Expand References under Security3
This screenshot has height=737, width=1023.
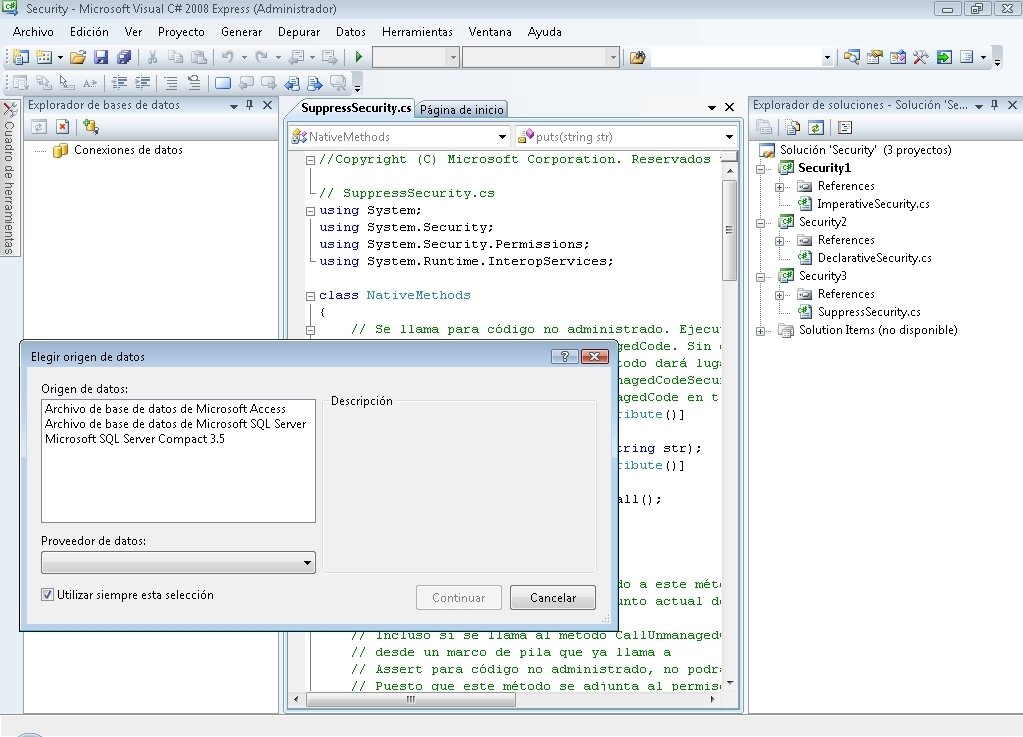tap(779, 295)
